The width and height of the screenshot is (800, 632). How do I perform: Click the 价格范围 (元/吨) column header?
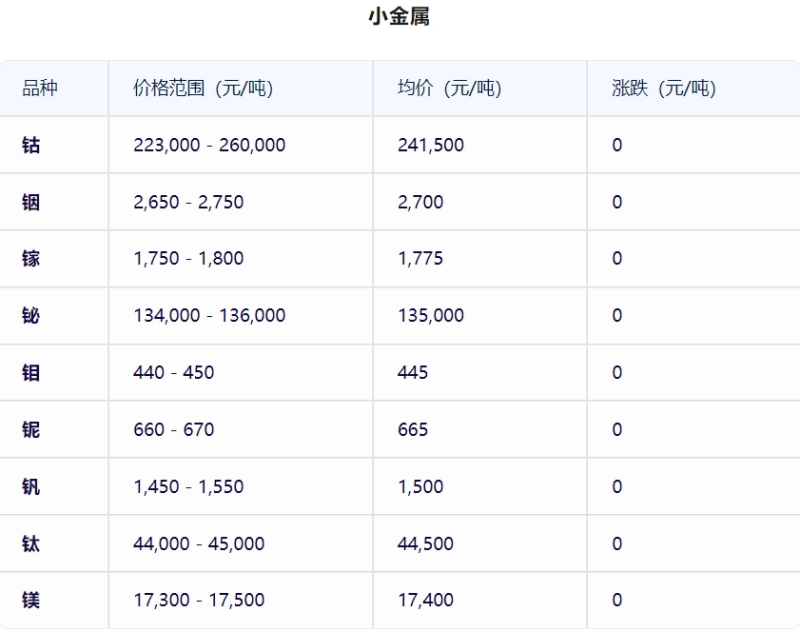pos(203,88)
